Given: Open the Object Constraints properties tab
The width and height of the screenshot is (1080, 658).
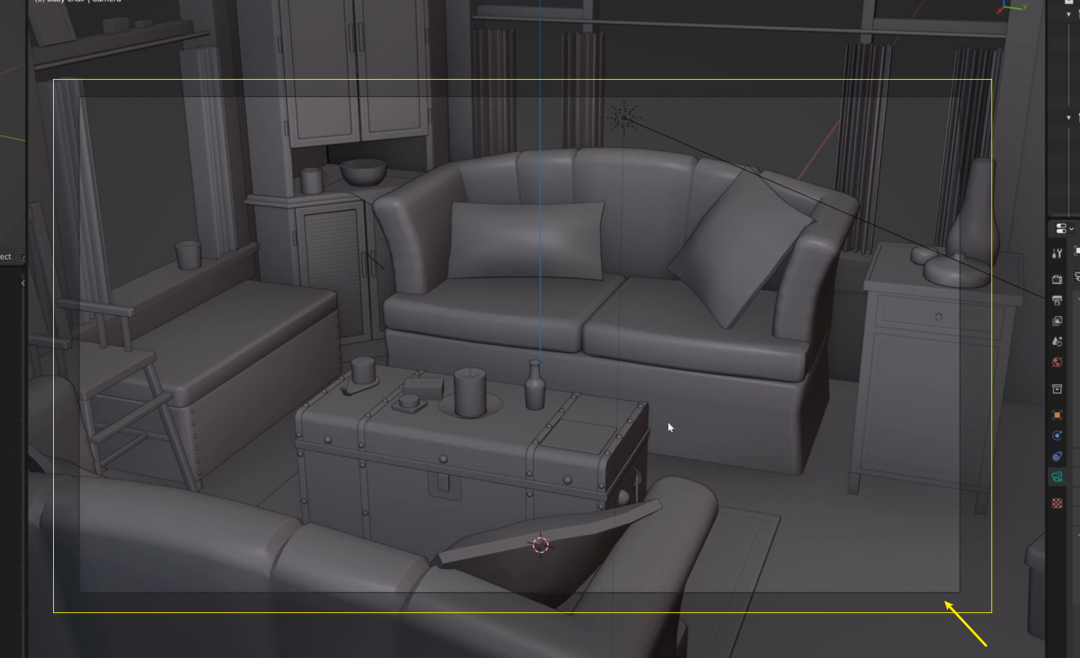Looking at the screenshot, I should (x=1057, y=456).
